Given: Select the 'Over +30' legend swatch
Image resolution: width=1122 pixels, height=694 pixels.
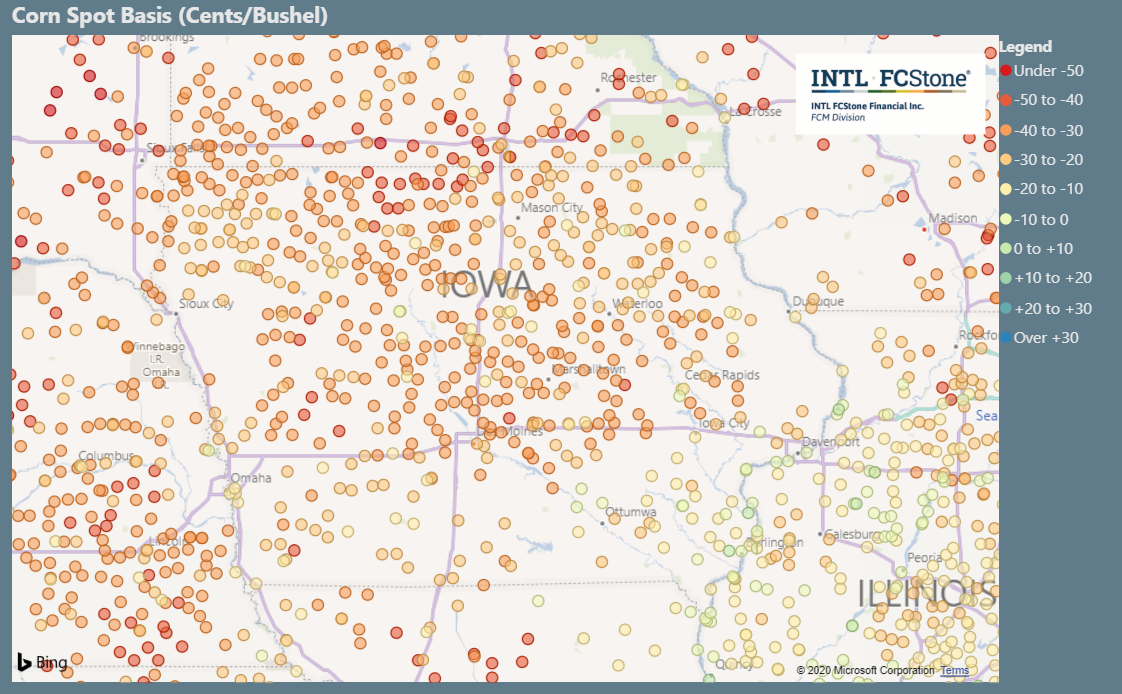Looking at the screenshot, I should tap(1005, 337).
